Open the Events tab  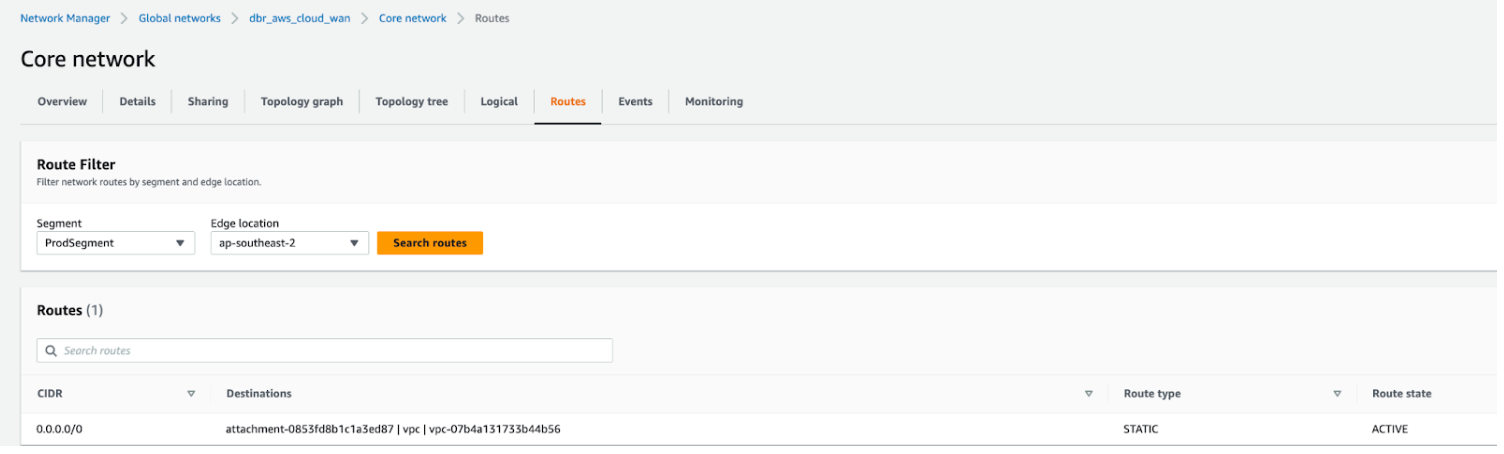(x=635, y=101)
